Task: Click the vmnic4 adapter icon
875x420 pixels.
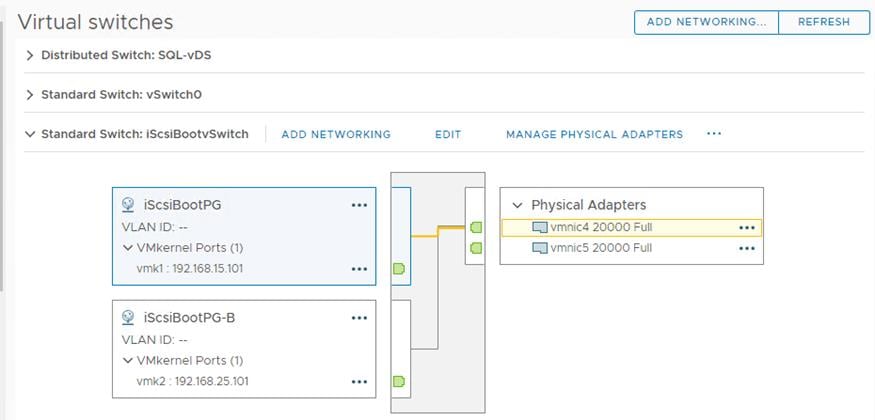Action: coord(540,228)
